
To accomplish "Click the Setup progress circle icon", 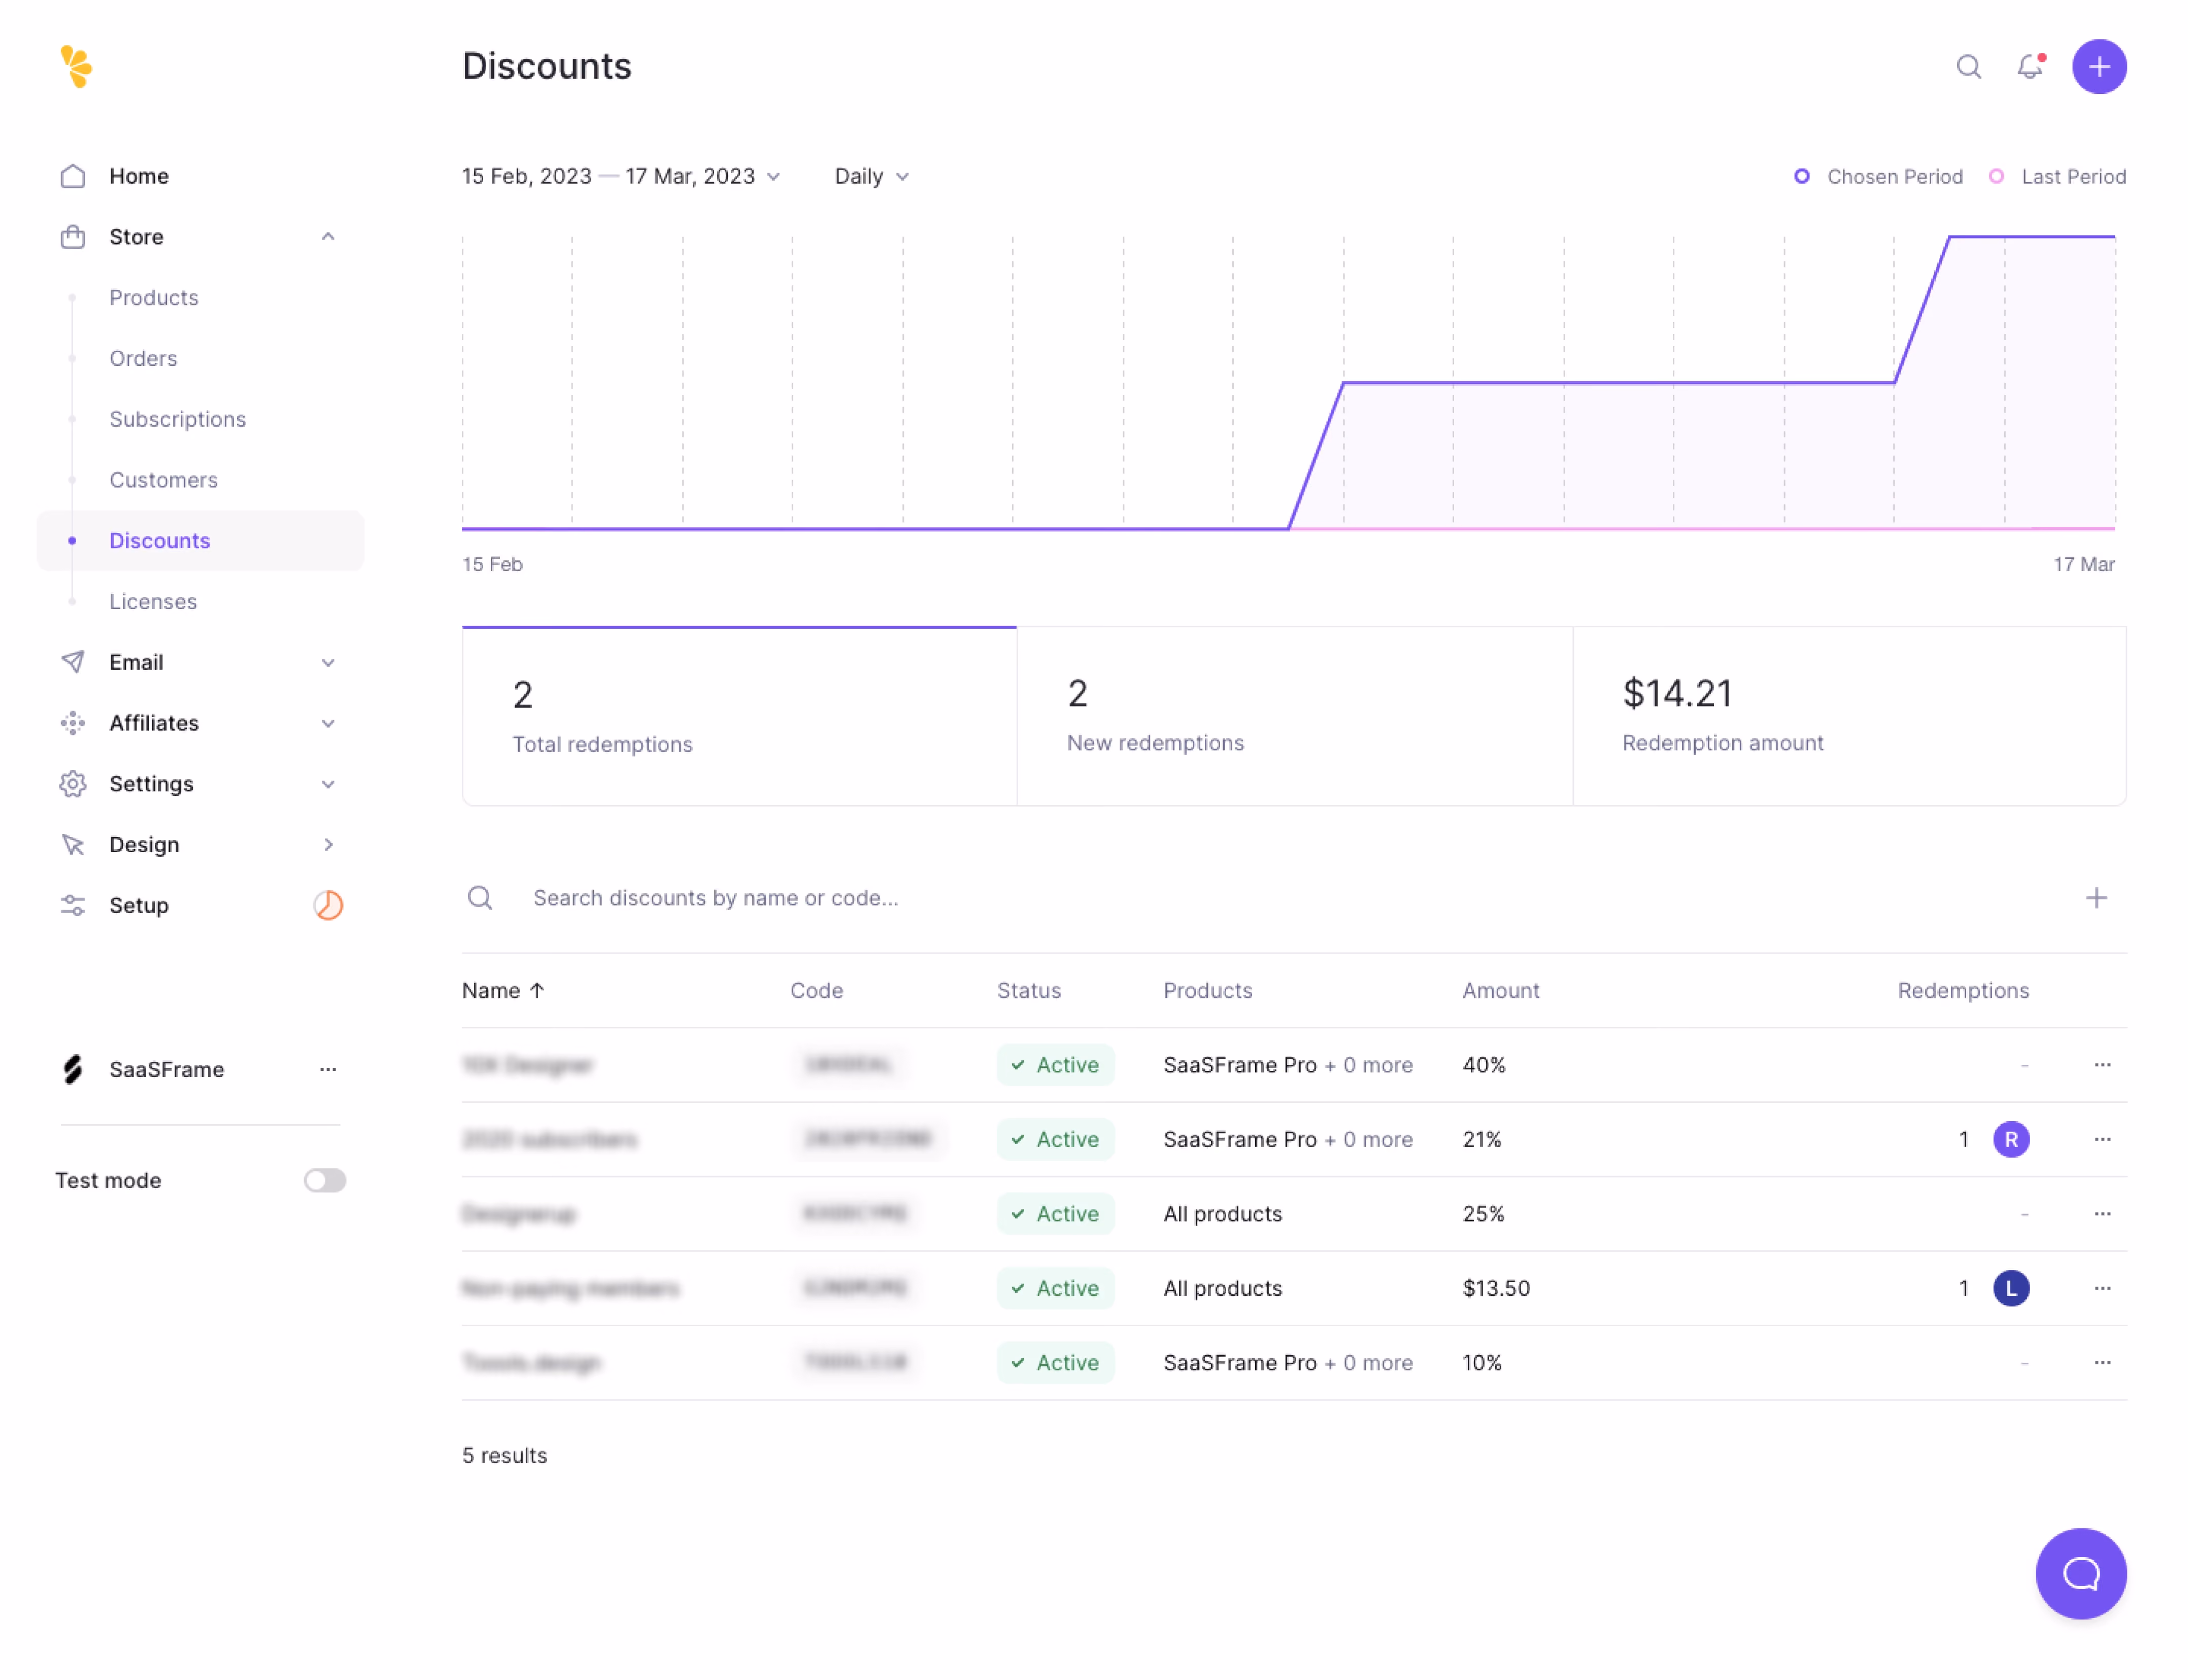I will [x=328, y=905].
